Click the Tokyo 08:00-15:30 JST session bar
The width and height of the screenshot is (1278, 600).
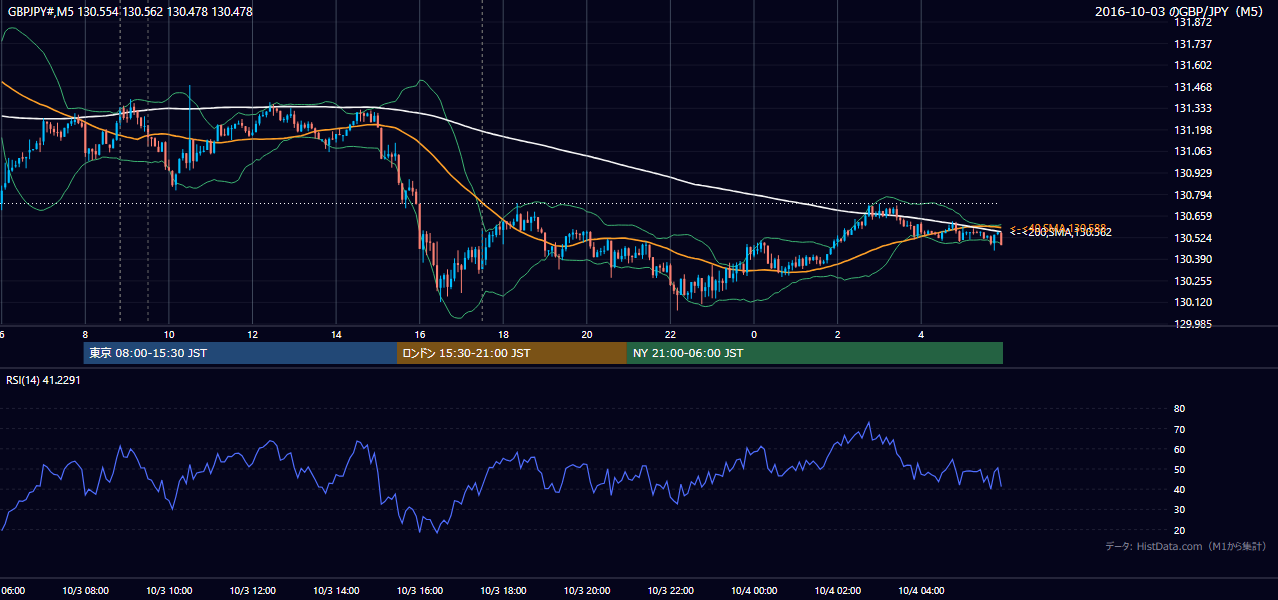(240, 353)
